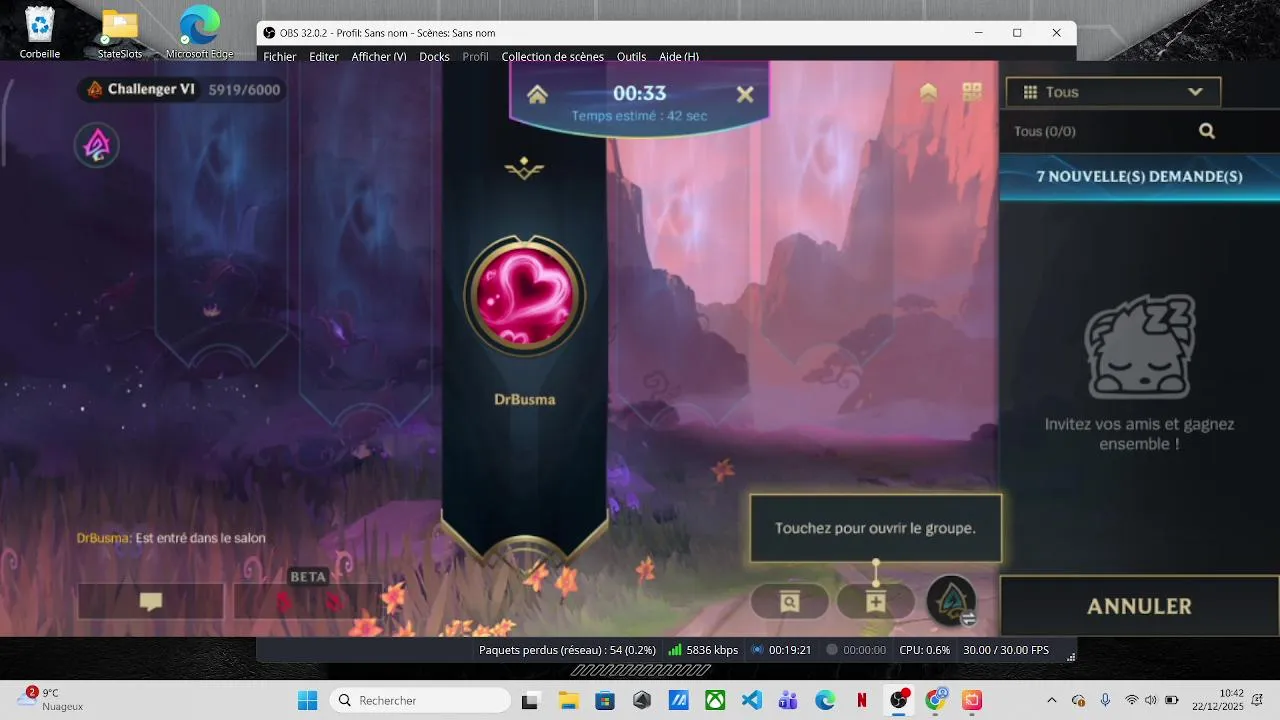1280x720 pixels.
Task: Open the Editer menu in OBS
Action: 324,57
